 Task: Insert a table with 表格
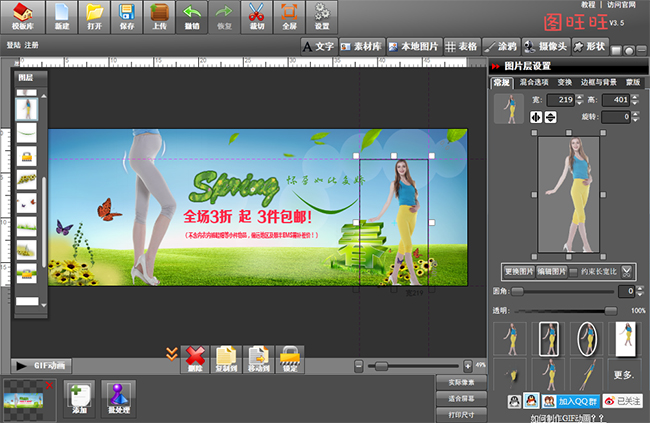(462, 46)
